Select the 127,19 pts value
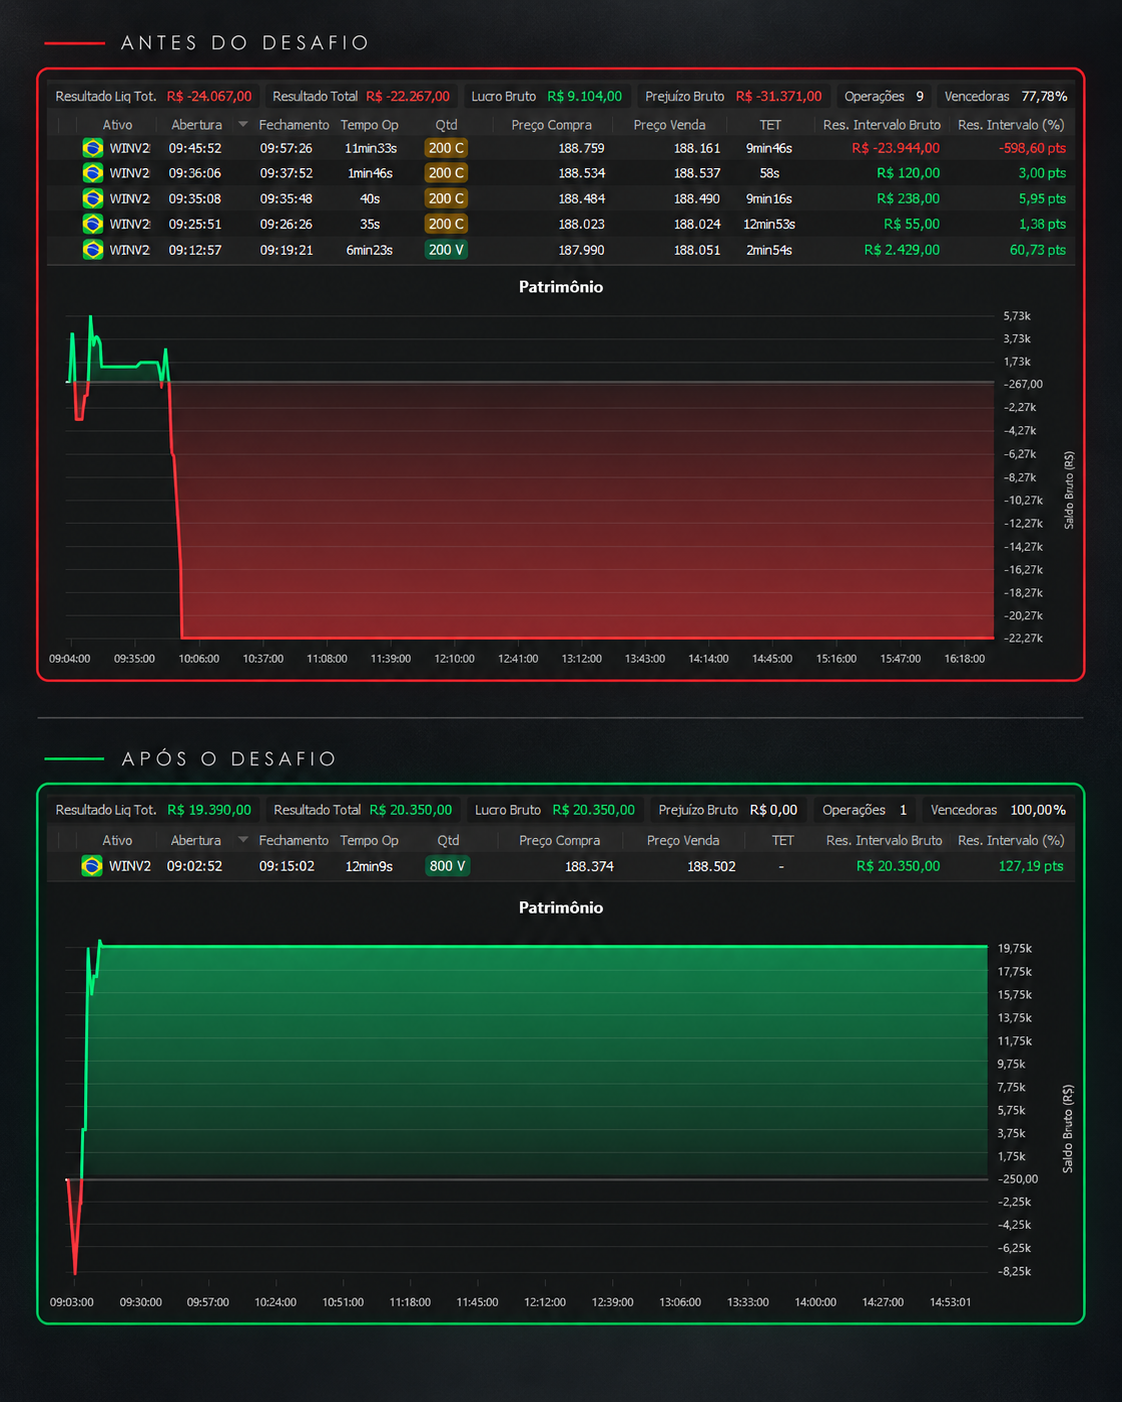Viewport: 1122px width, 1402px height. click(1031, 866)
